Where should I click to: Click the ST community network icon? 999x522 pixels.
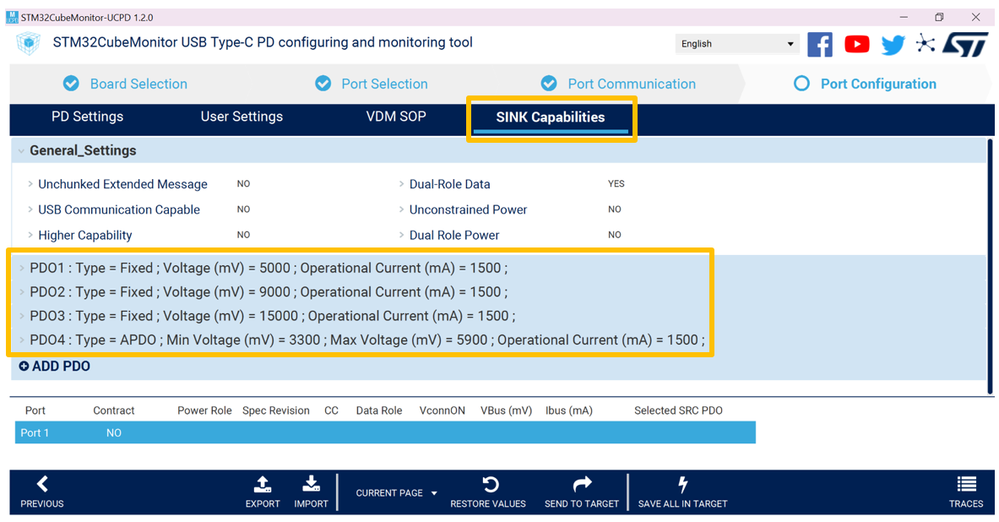pos(926,44)
